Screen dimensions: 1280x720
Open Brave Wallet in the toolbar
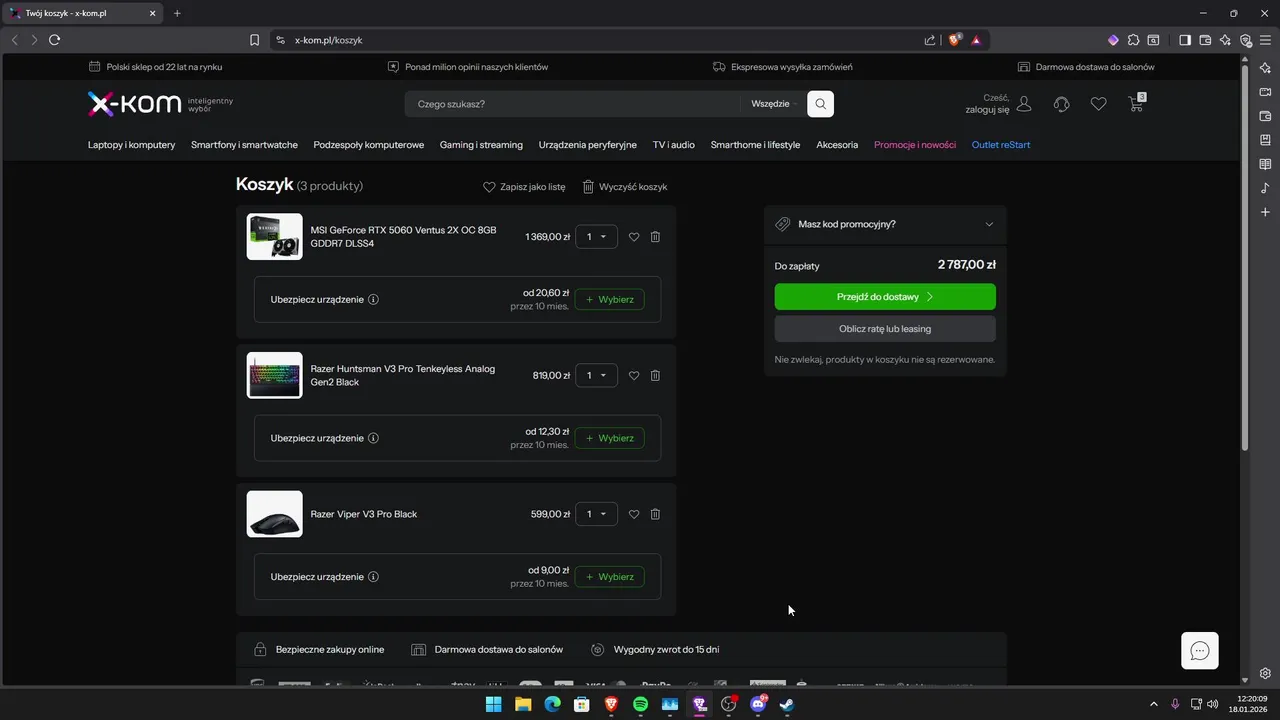pos(1205,40)
